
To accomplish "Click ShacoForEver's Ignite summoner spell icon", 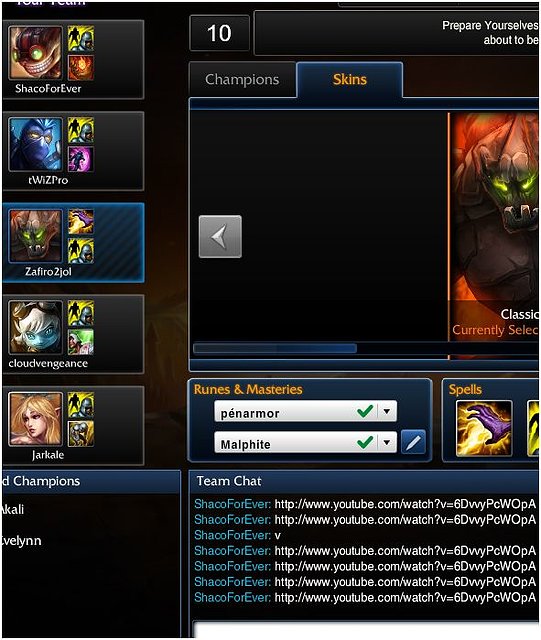I will [x=81, y=67].
